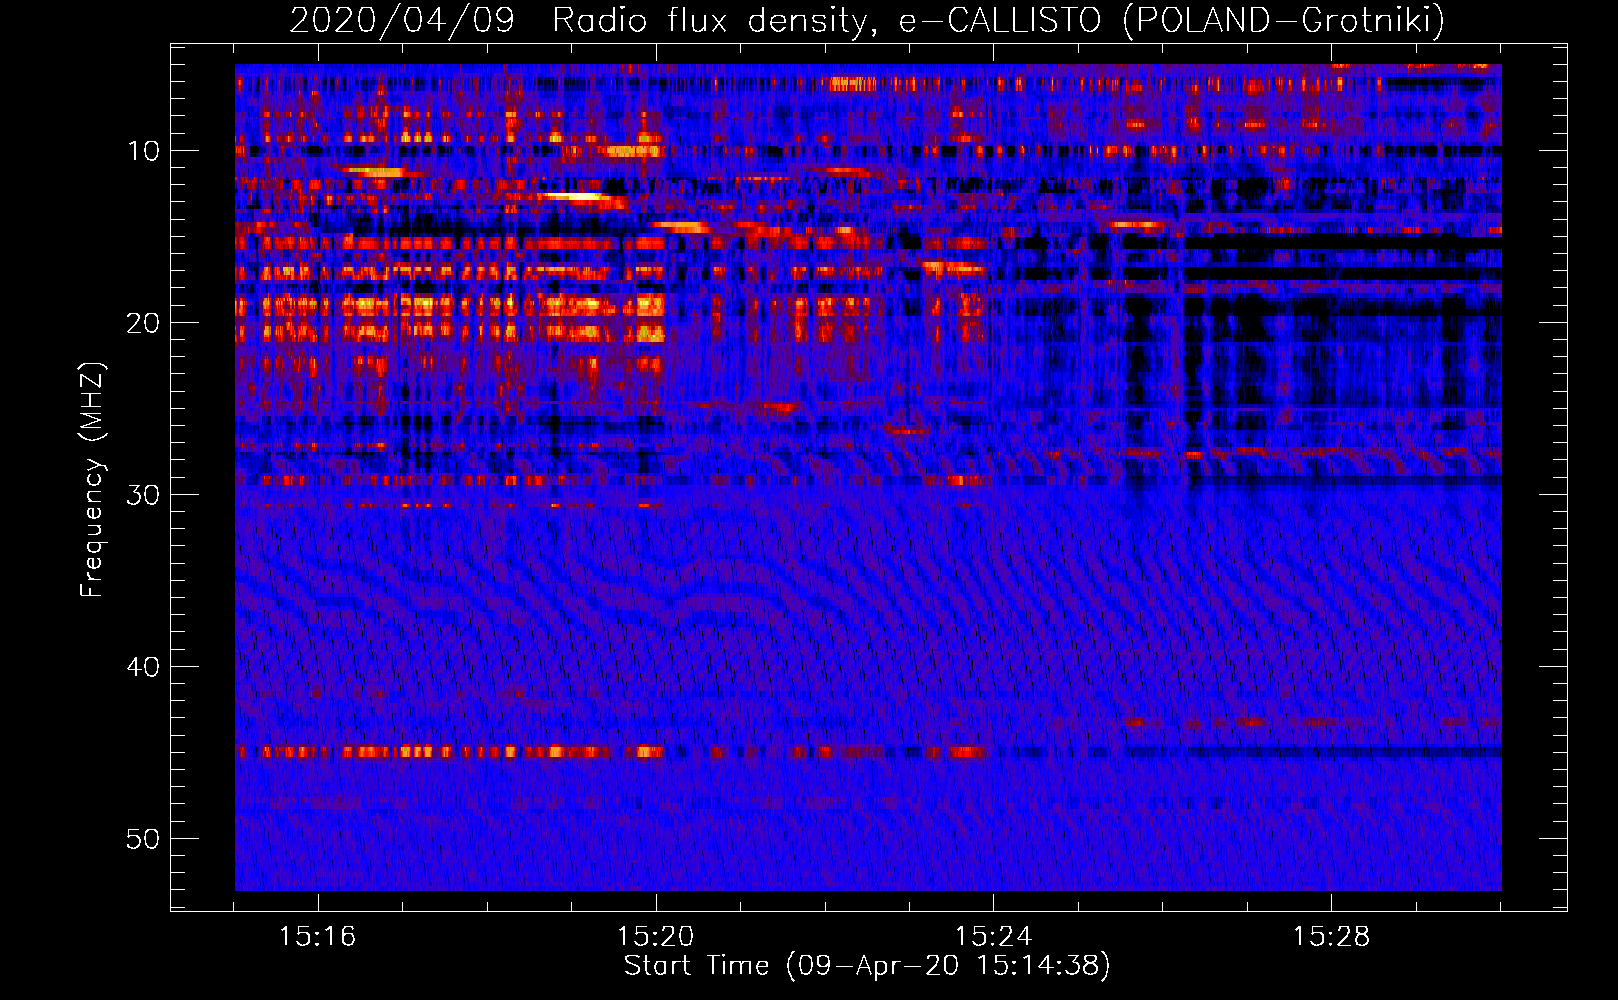Image resolution: width=1618 pixels, height=1000 pixels.
Task: Click the '20' frequency tick label
Action: pyautogui.click(x=144, y=323)
